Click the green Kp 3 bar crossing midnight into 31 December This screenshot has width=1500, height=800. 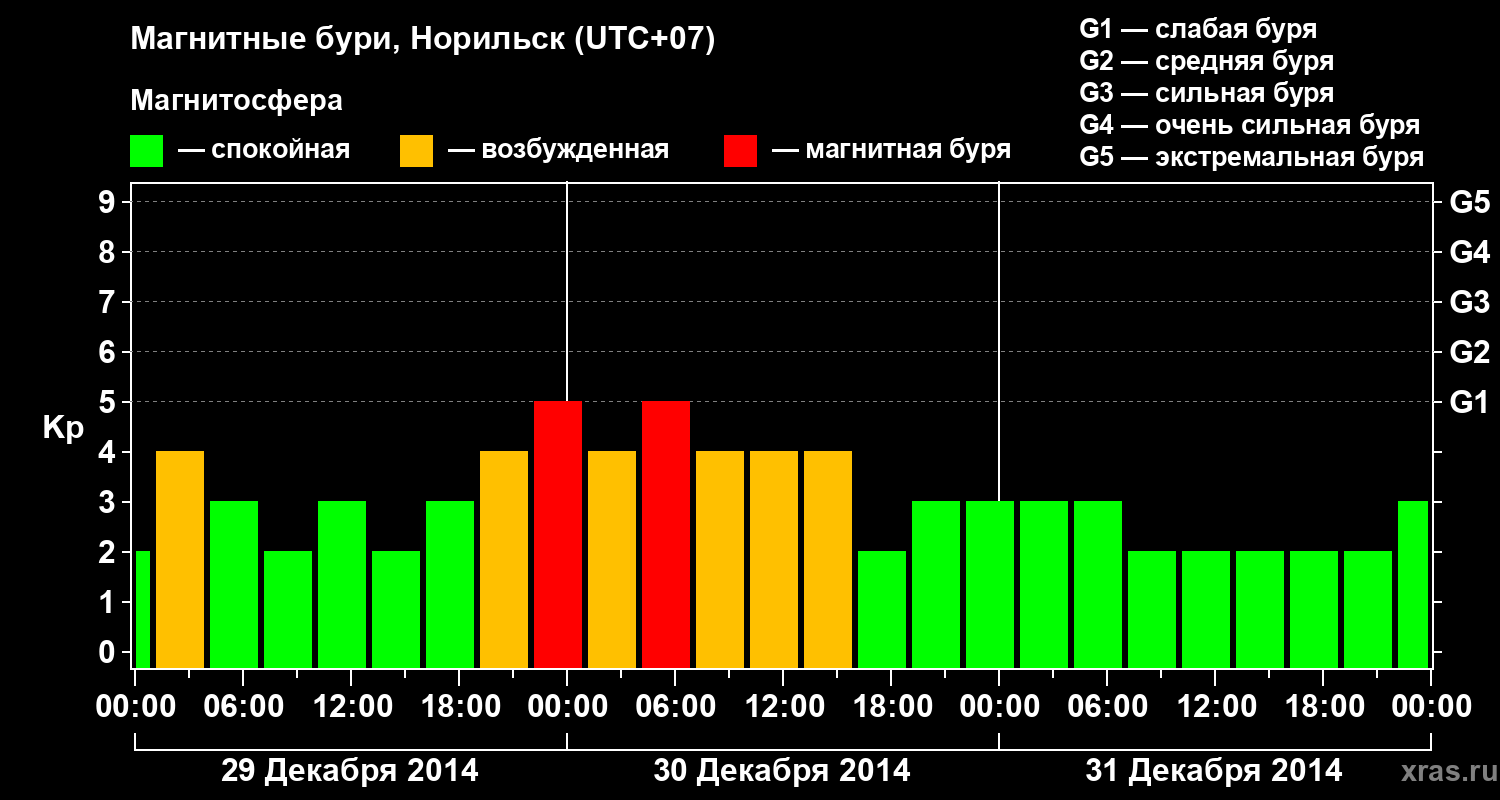pyautogui.click(x=990, y=584)
